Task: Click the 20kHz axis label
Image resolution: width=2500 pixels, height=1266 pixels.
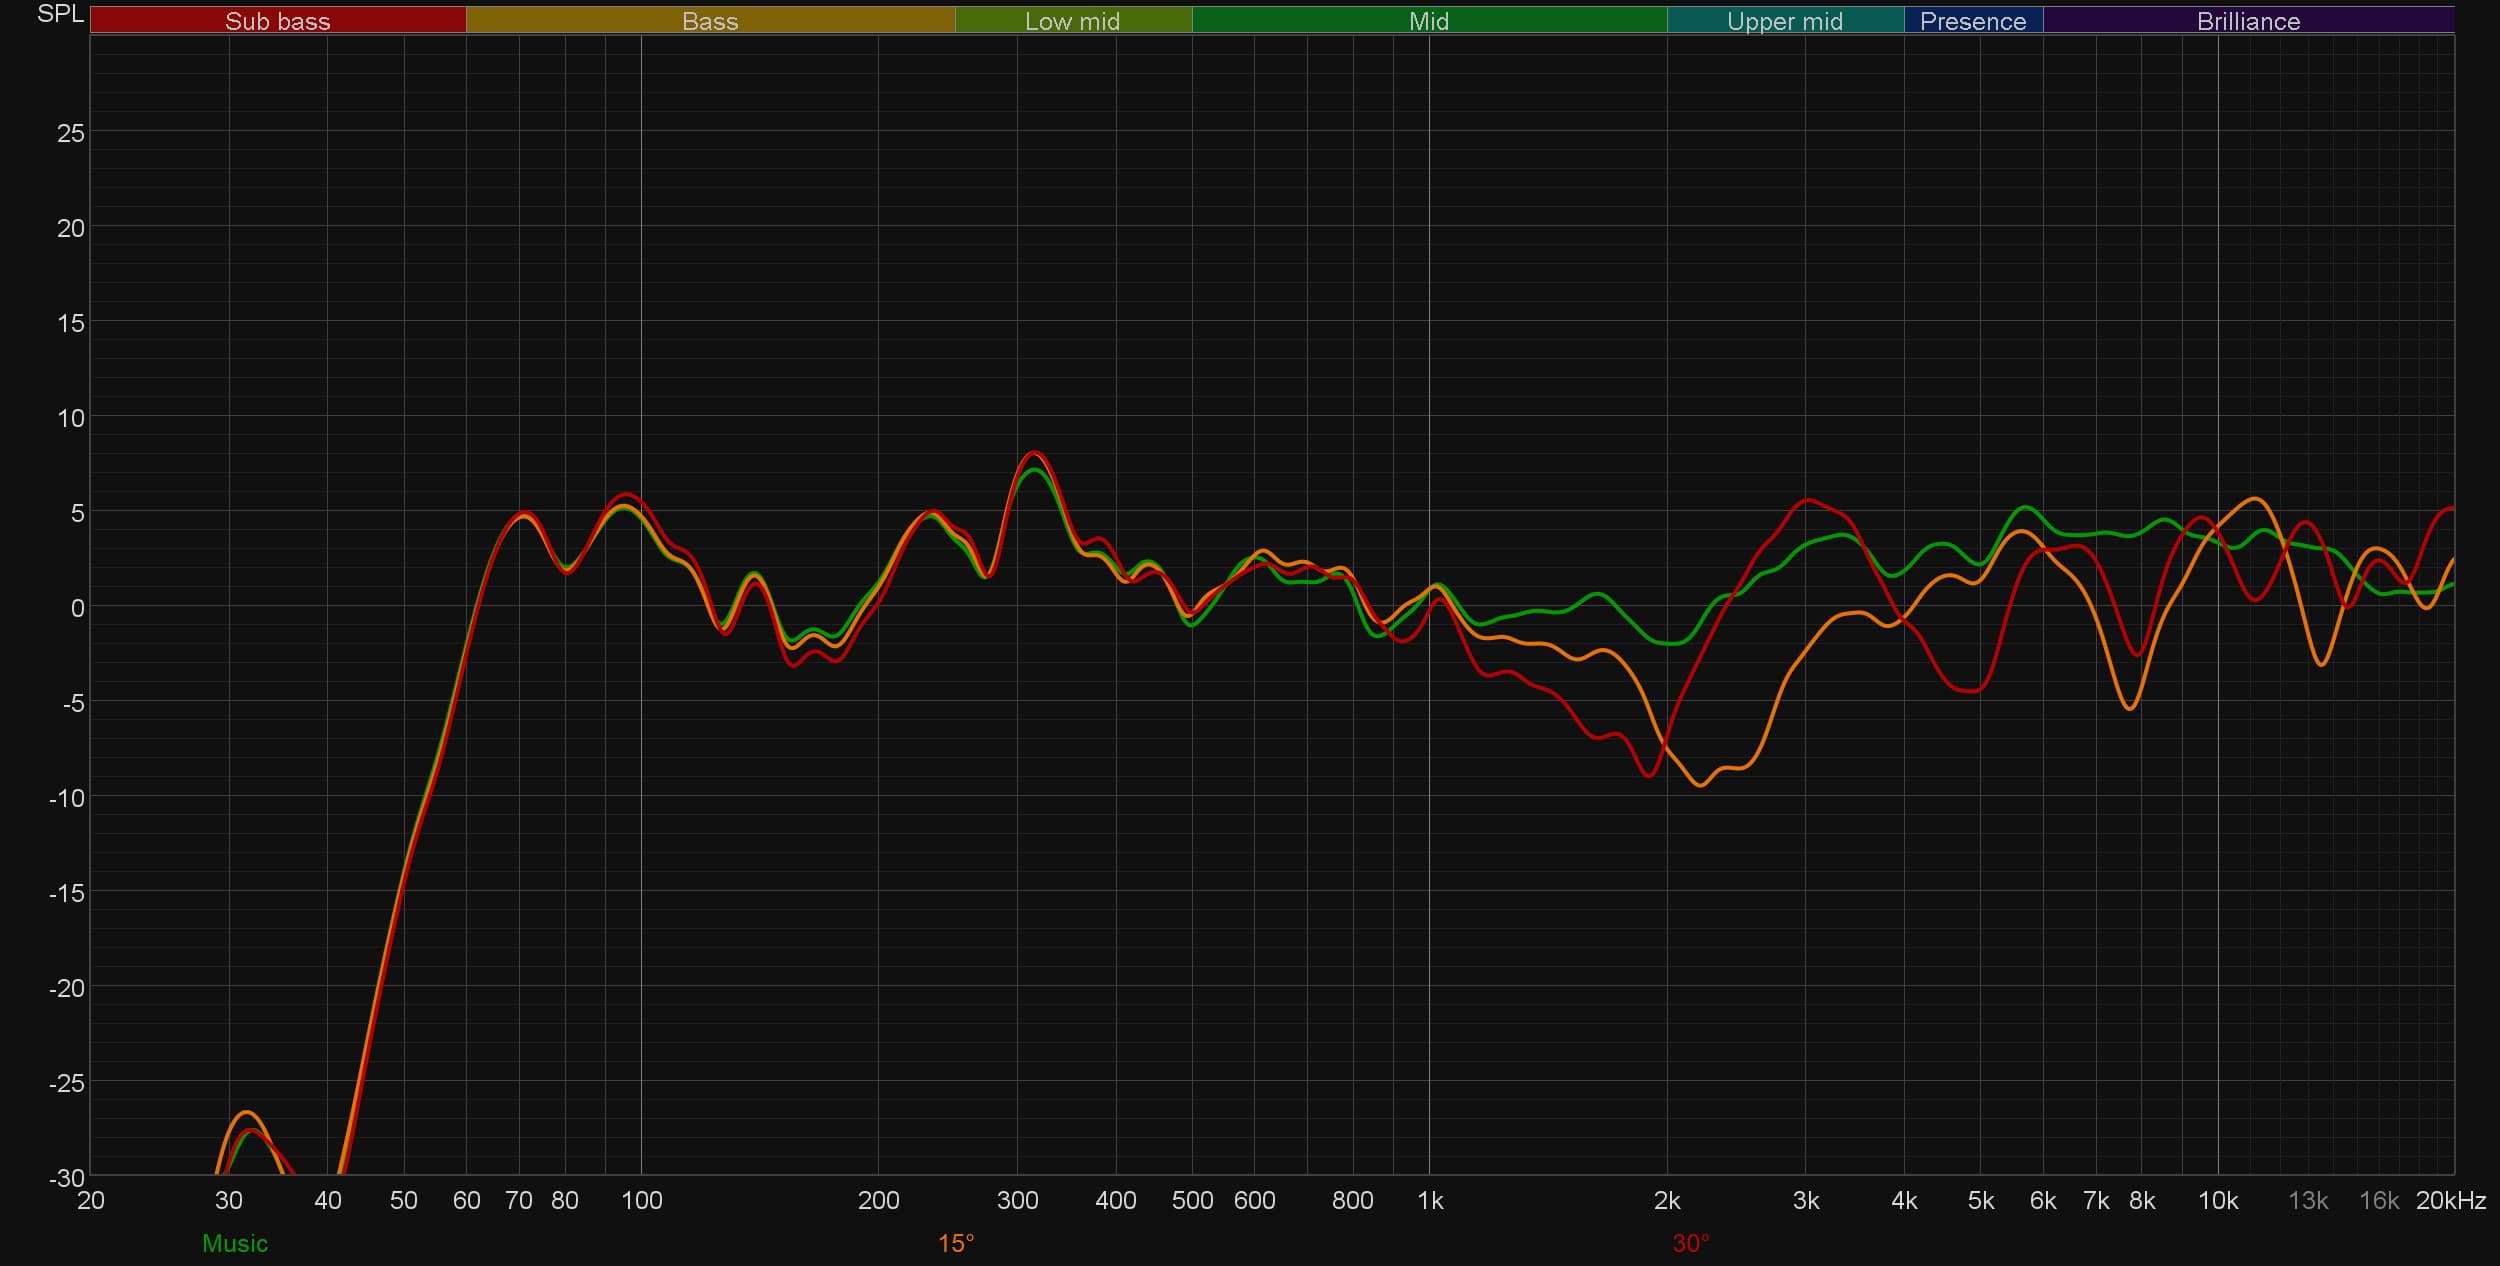Action: click(x=2450, y=1200)
